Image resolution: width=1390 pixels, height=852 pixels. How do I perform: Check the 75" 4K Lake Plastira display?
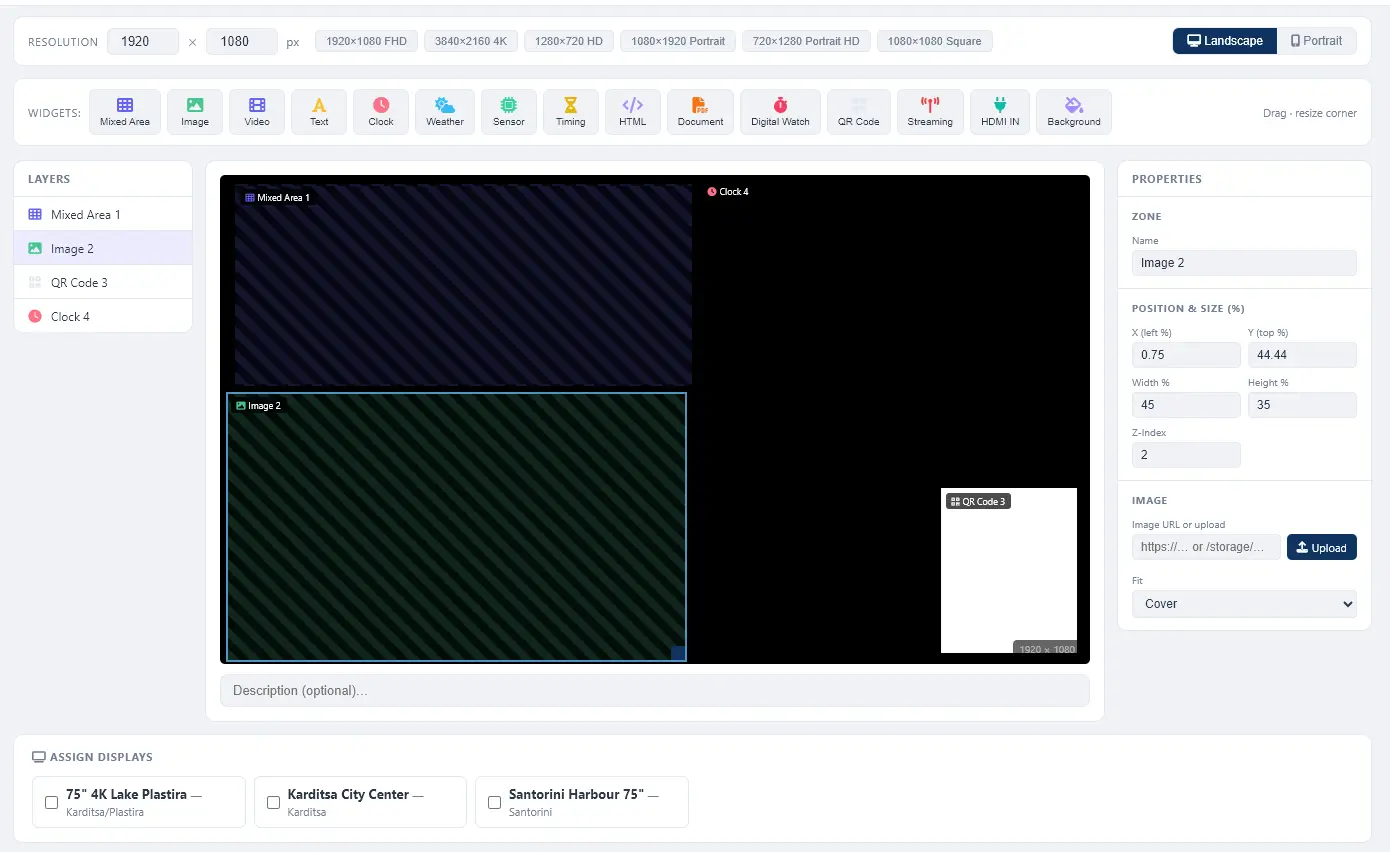[x=52, y=802]
